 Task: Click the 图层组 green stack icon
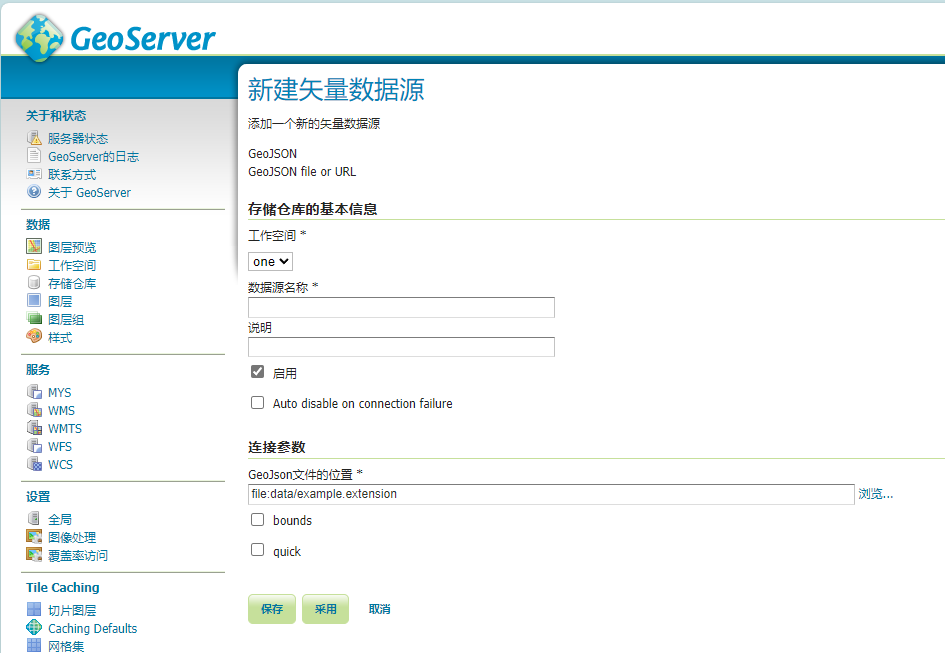[34, 318]
